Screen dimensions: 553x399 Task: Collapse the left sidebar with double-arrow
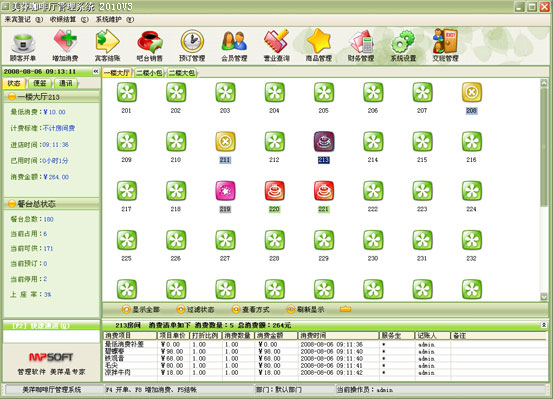pos(96,71)
